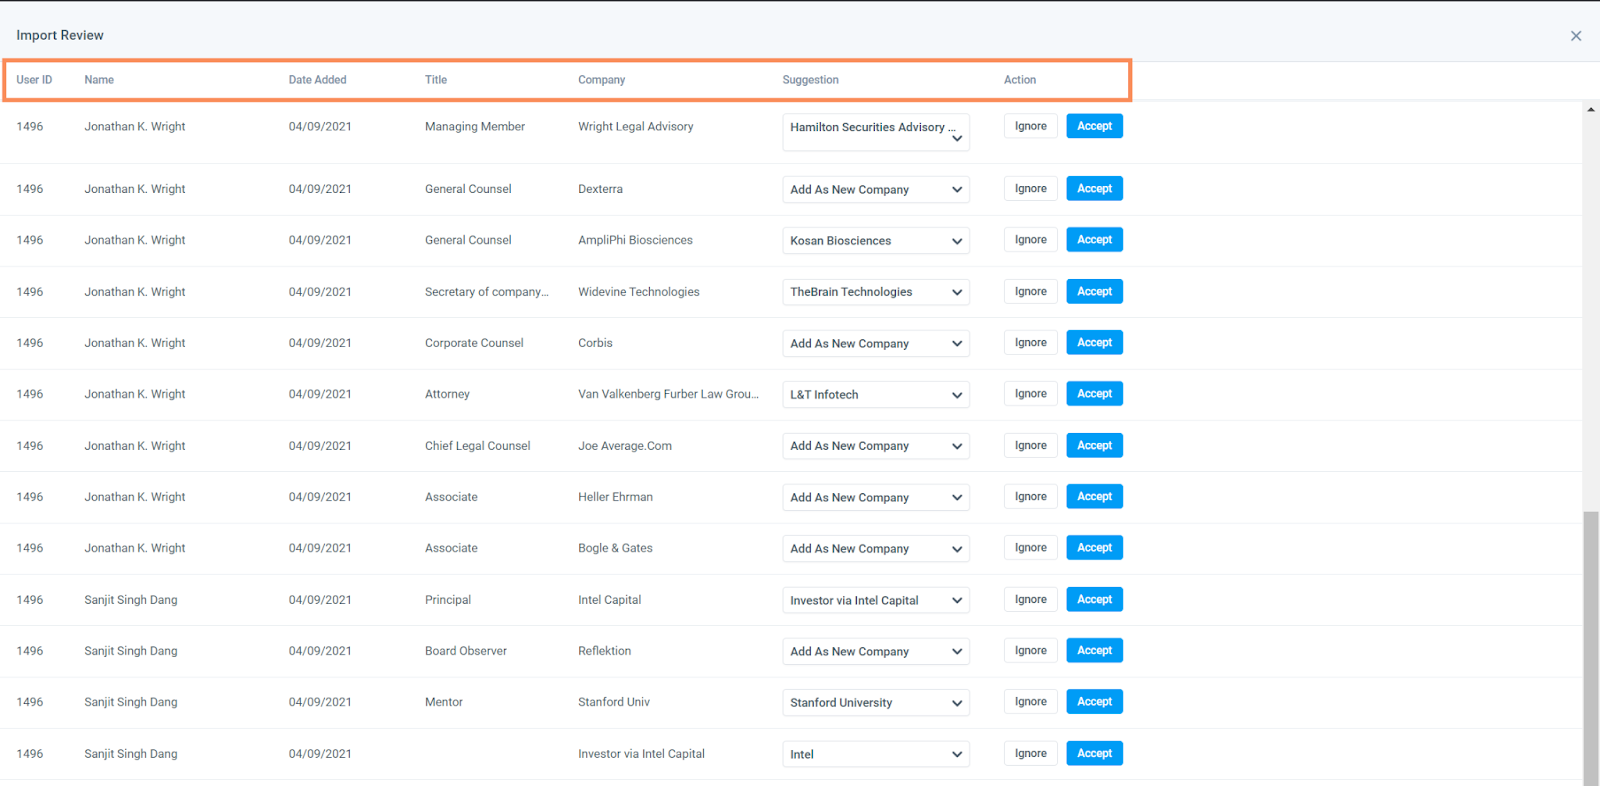Viewport: 1600px width, 786px height.
Task: Click the Suggestion column header
Action: tap(810, 80)
